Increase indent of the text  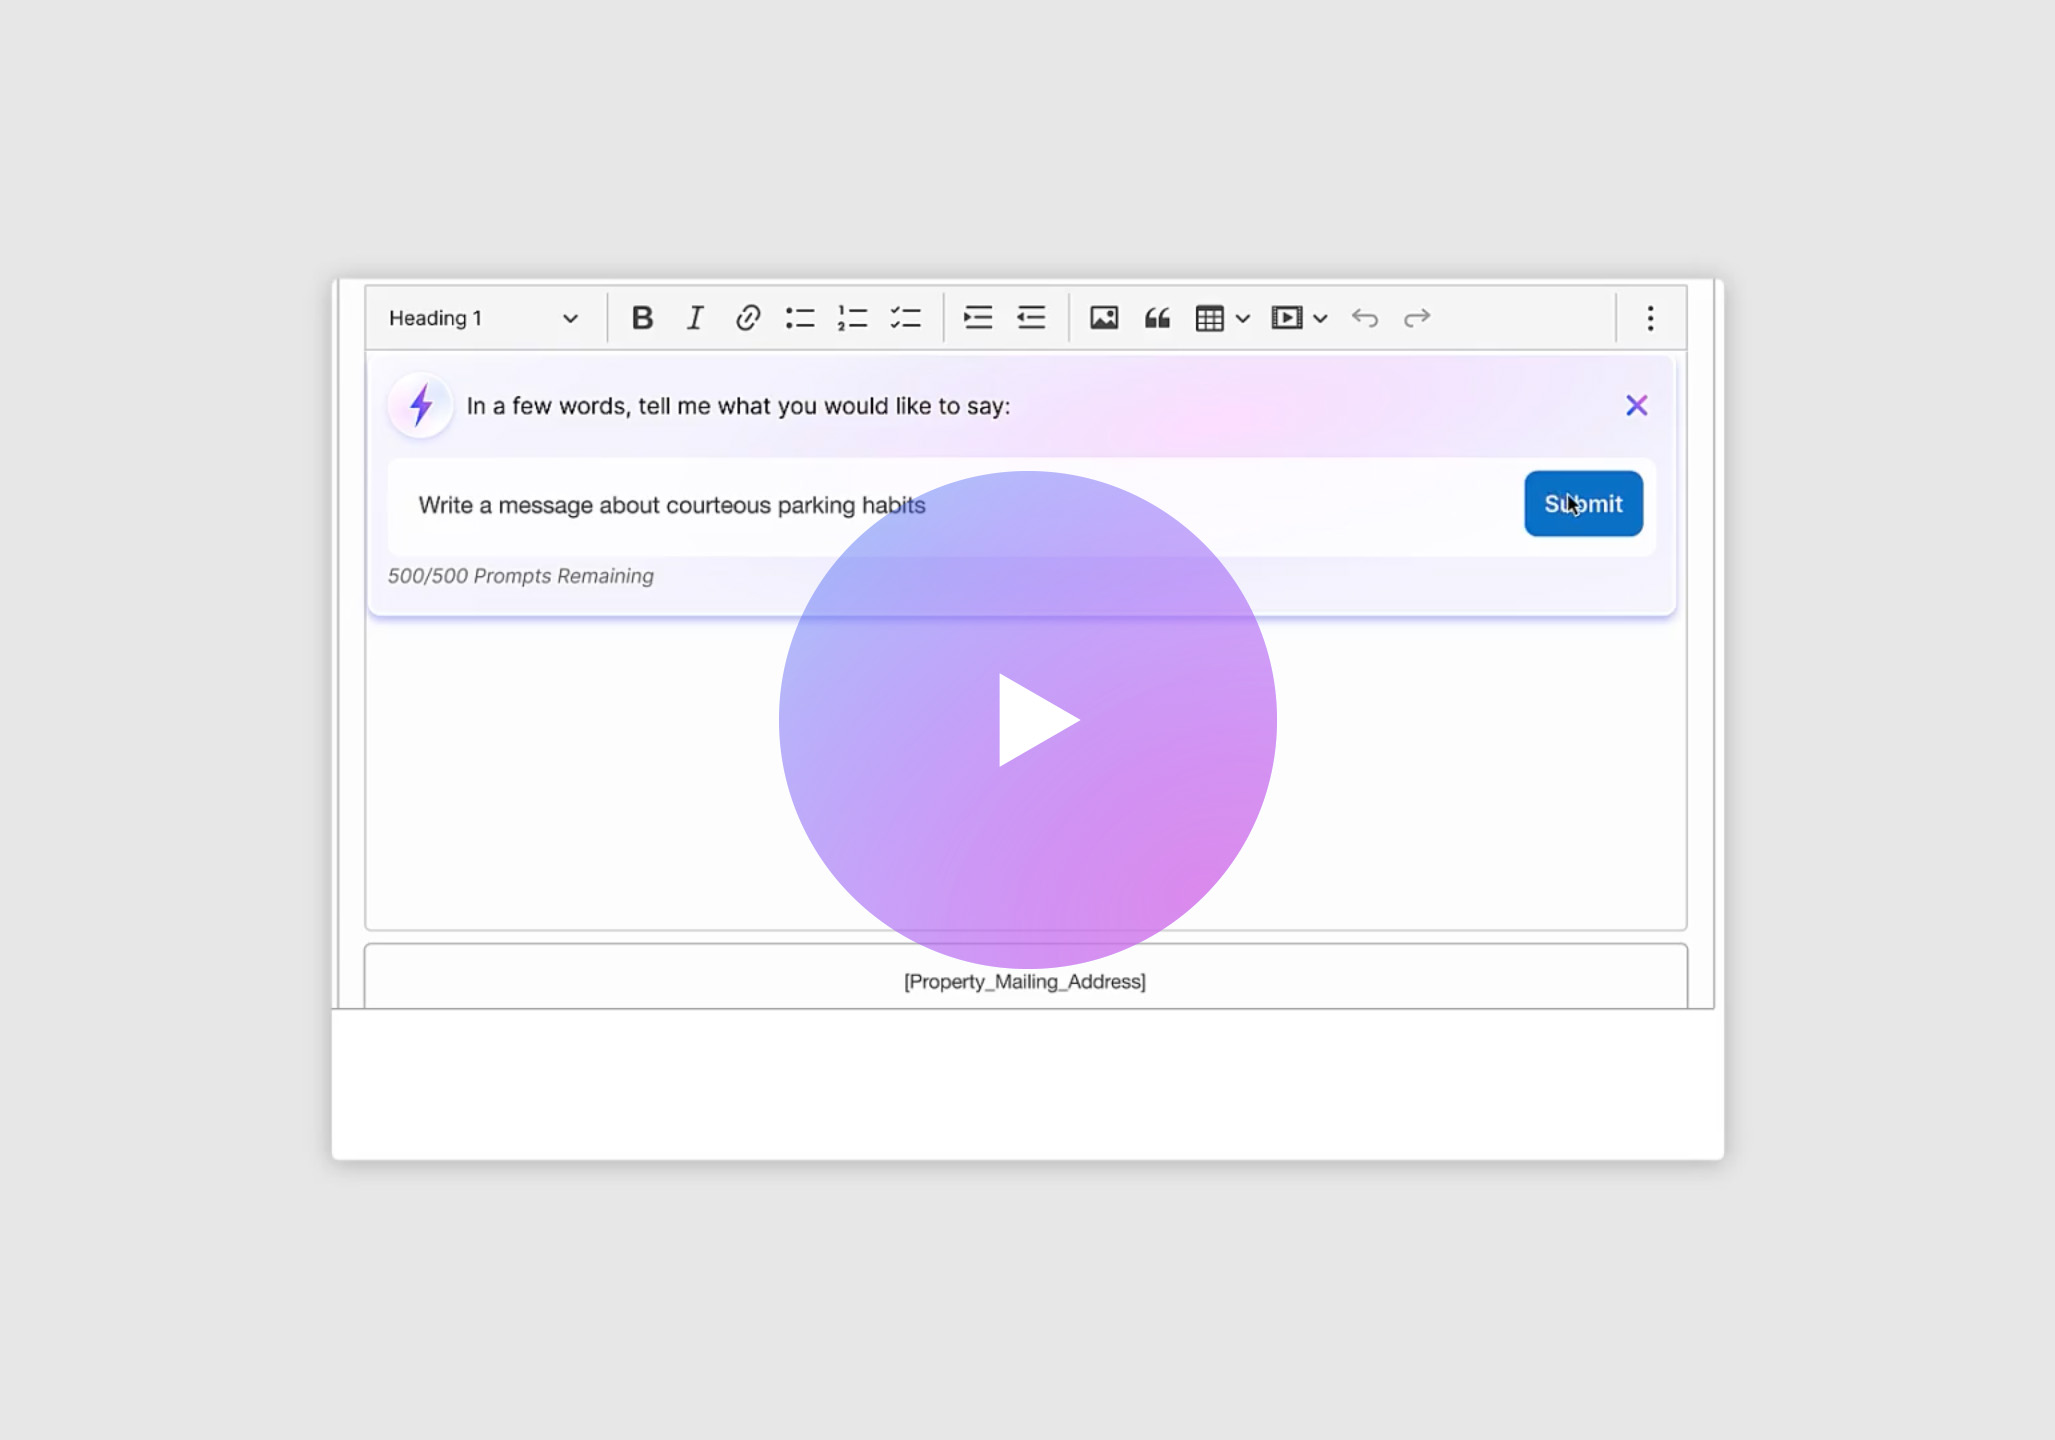pyautogui.click(x=977, y=318)
